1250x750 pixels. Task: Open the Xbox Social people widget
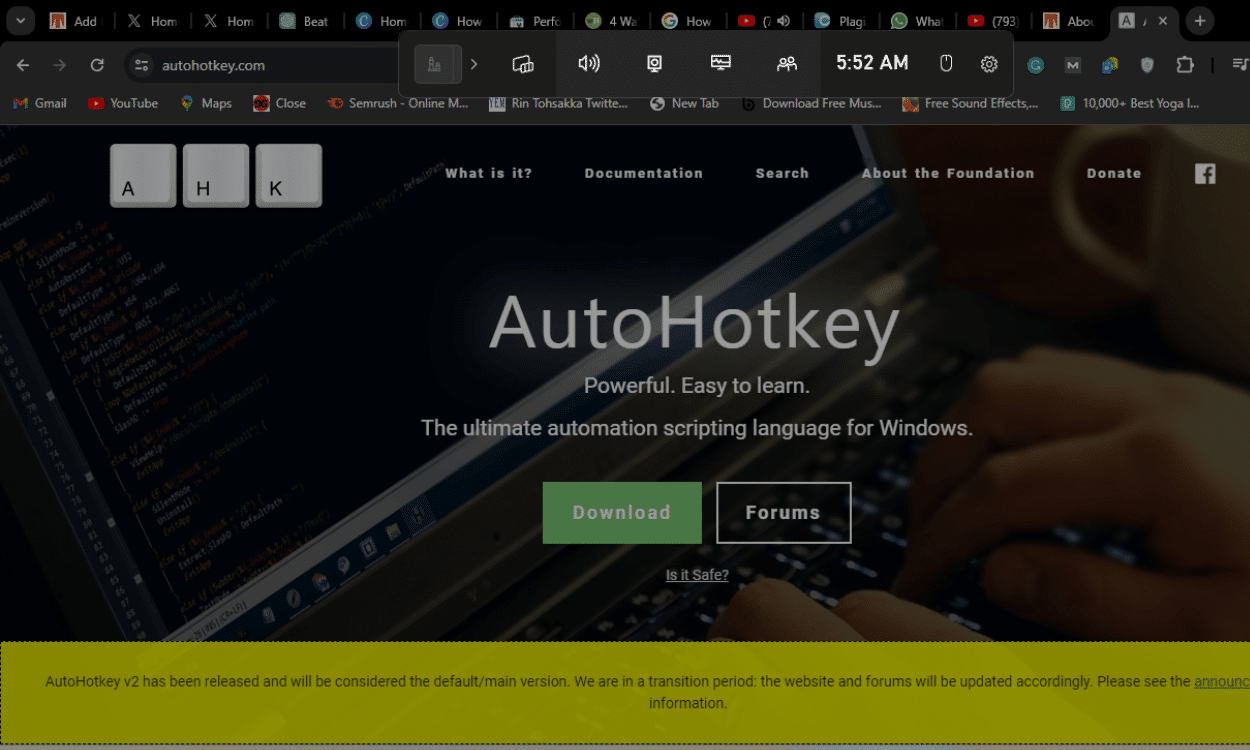click(x=787, y=64)
